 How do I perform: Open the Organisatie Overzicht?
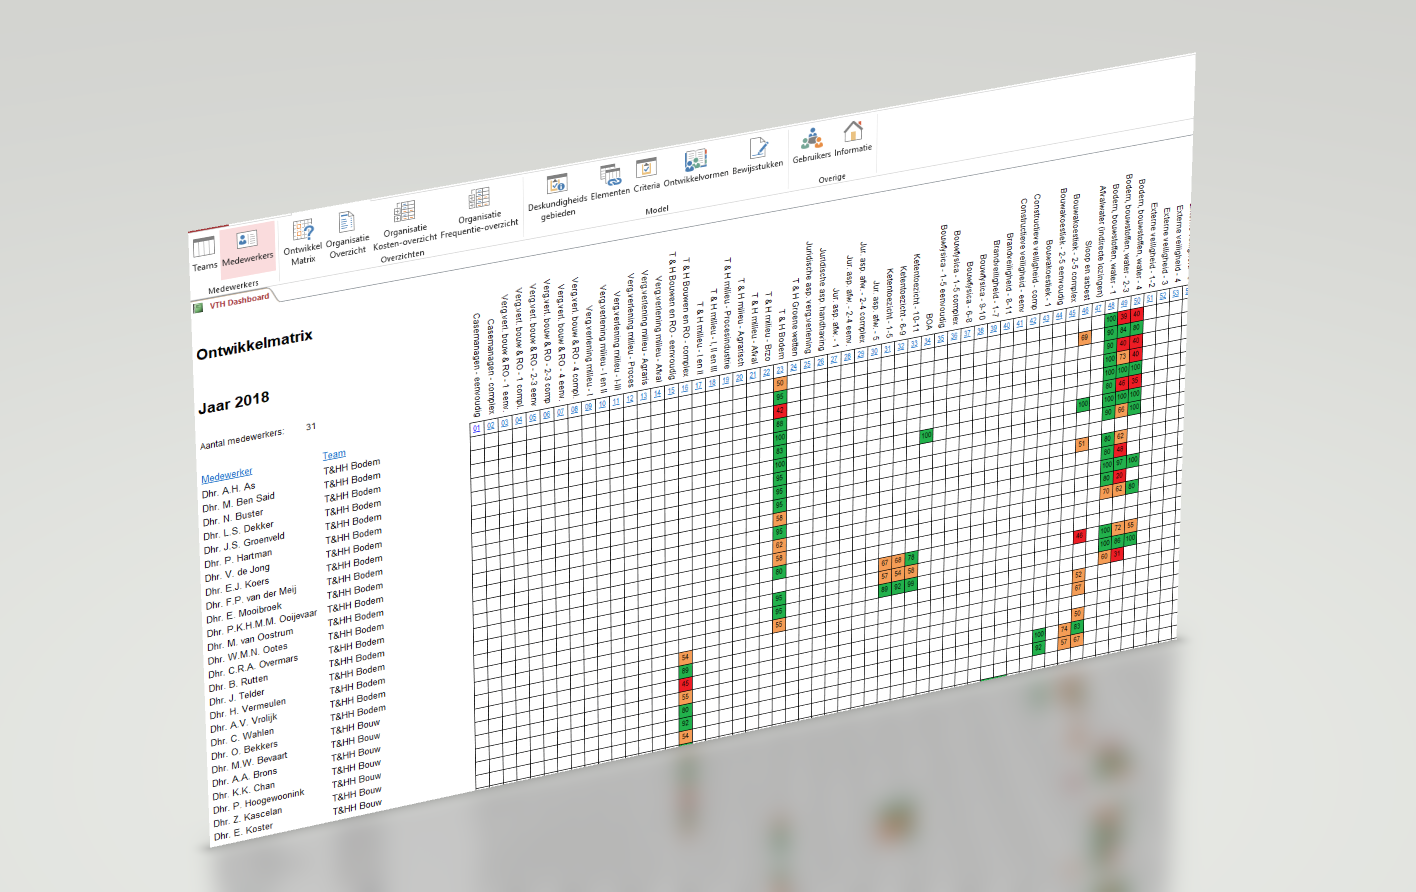coord(346,221)
